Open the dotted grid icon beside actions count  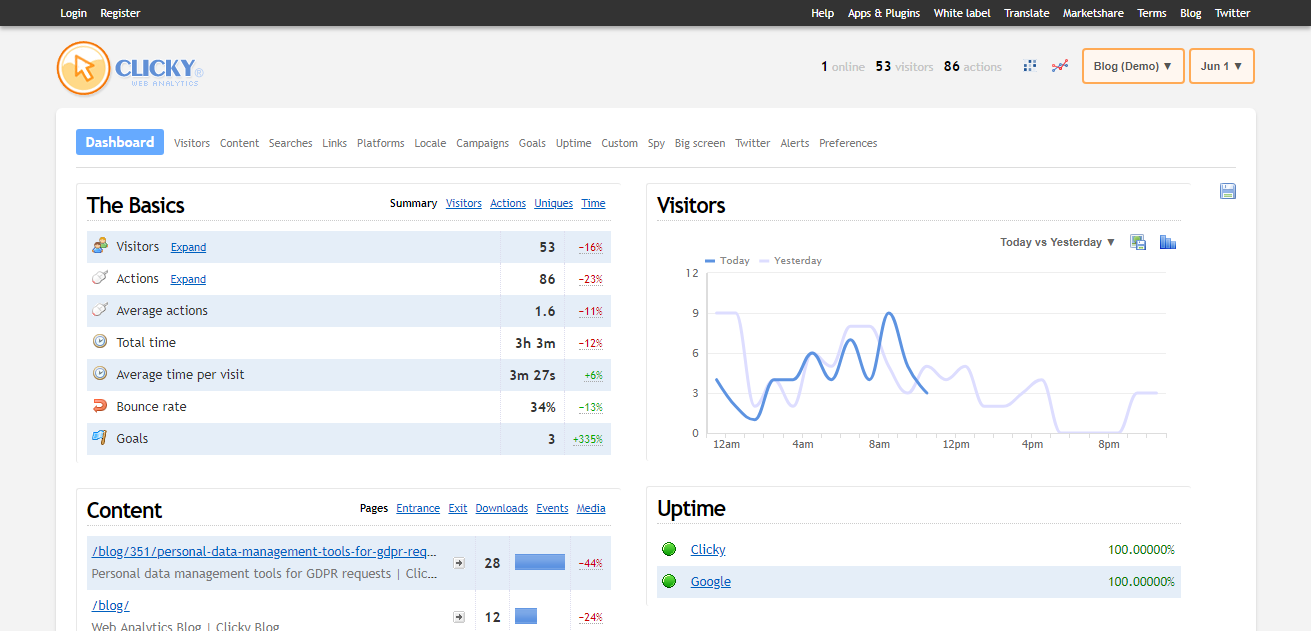pos(1030,66)
